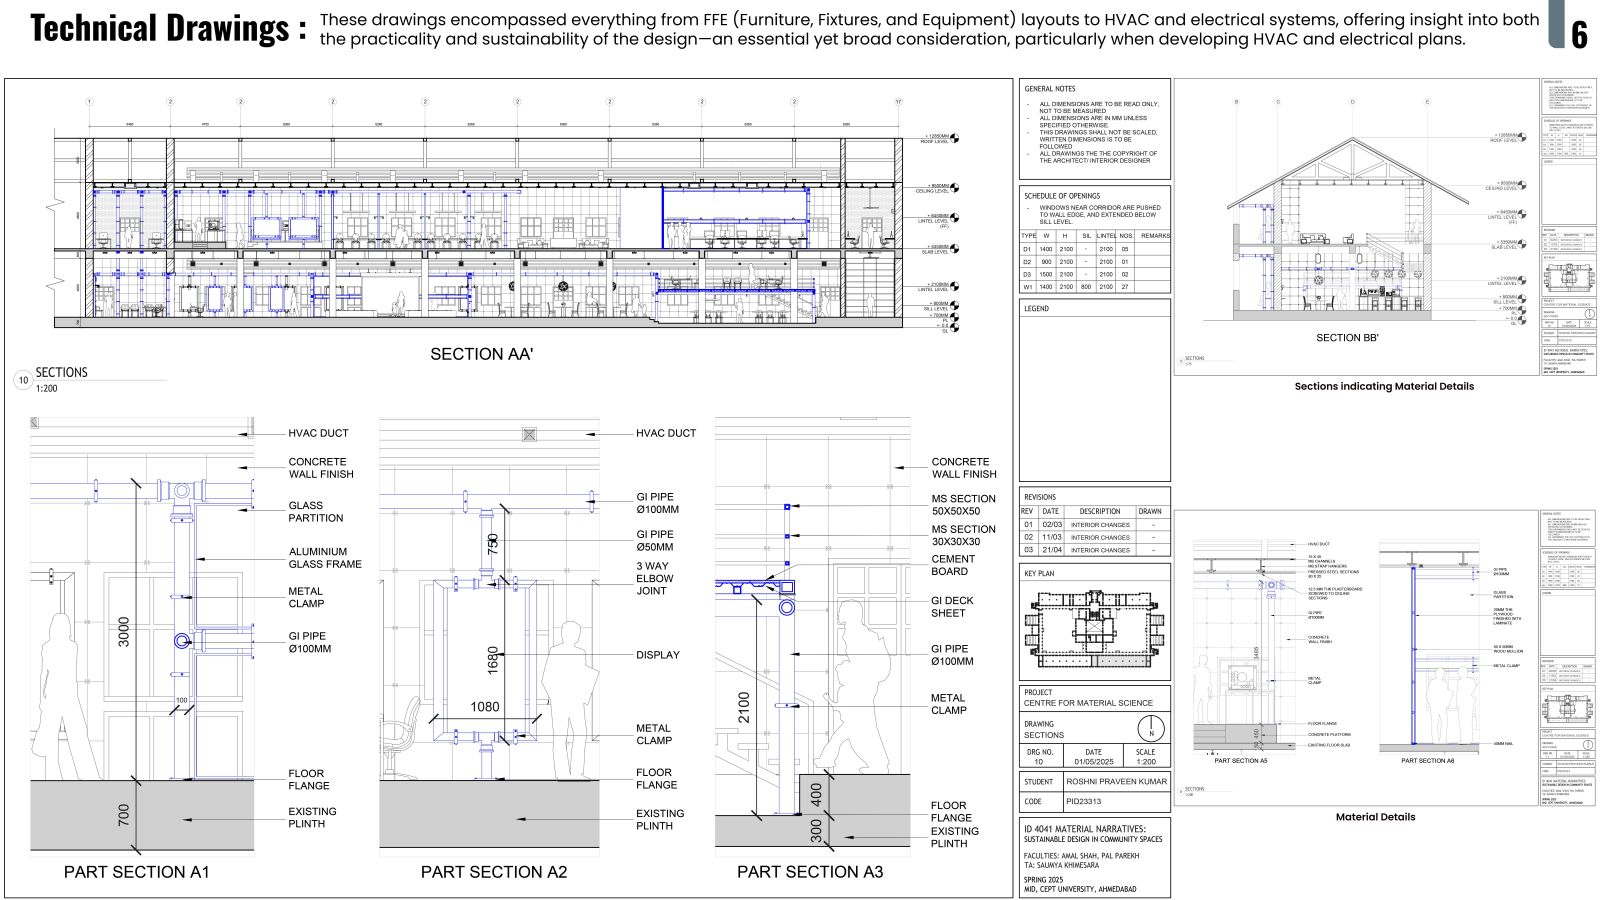Click the "SECTIONS" sheet title above 1:200
Image resolution: width=1600 pixels, height=900 pixels.
point(62,373)
